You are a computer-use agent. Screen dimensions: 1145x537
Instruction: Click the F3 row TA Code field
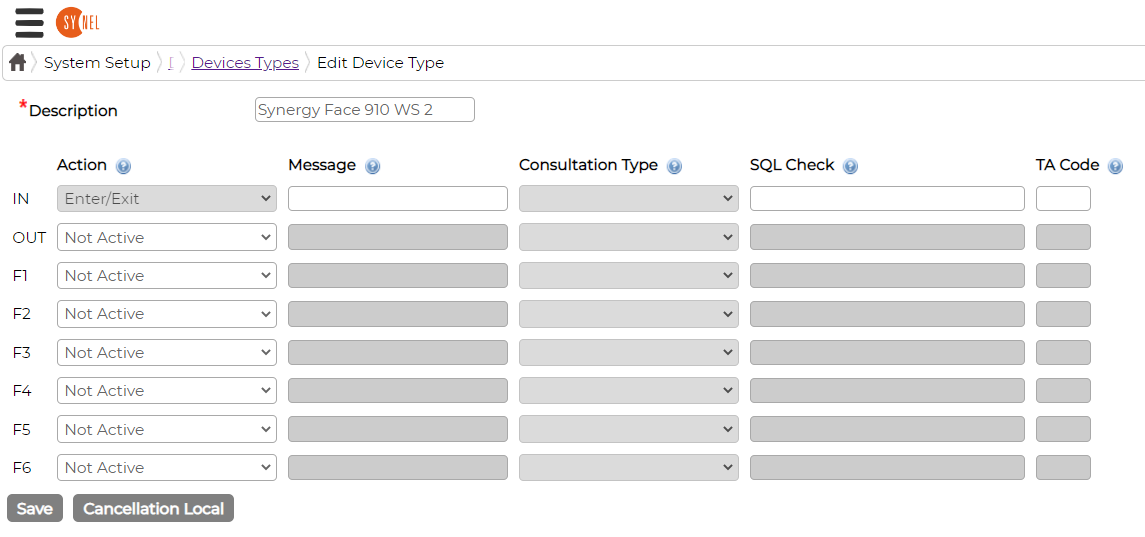click(x=1063, y=352)
